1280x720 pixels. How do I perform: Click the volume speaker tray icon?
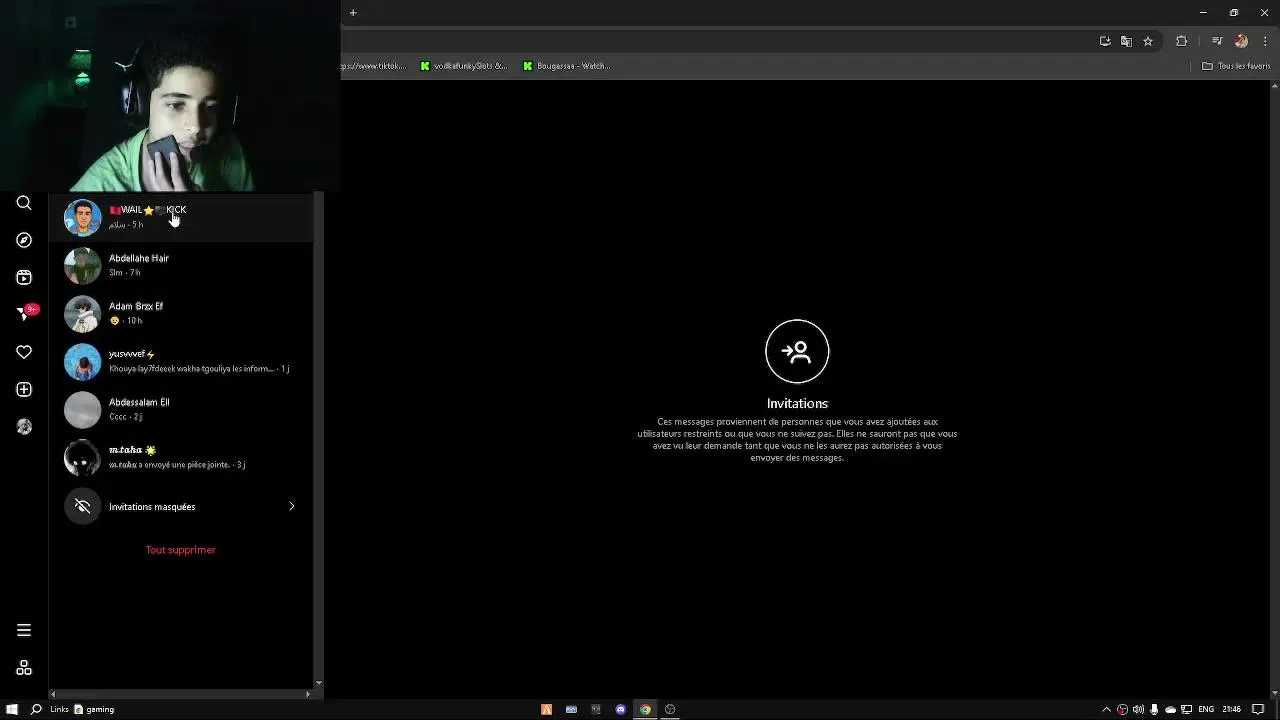point(1138,709)
